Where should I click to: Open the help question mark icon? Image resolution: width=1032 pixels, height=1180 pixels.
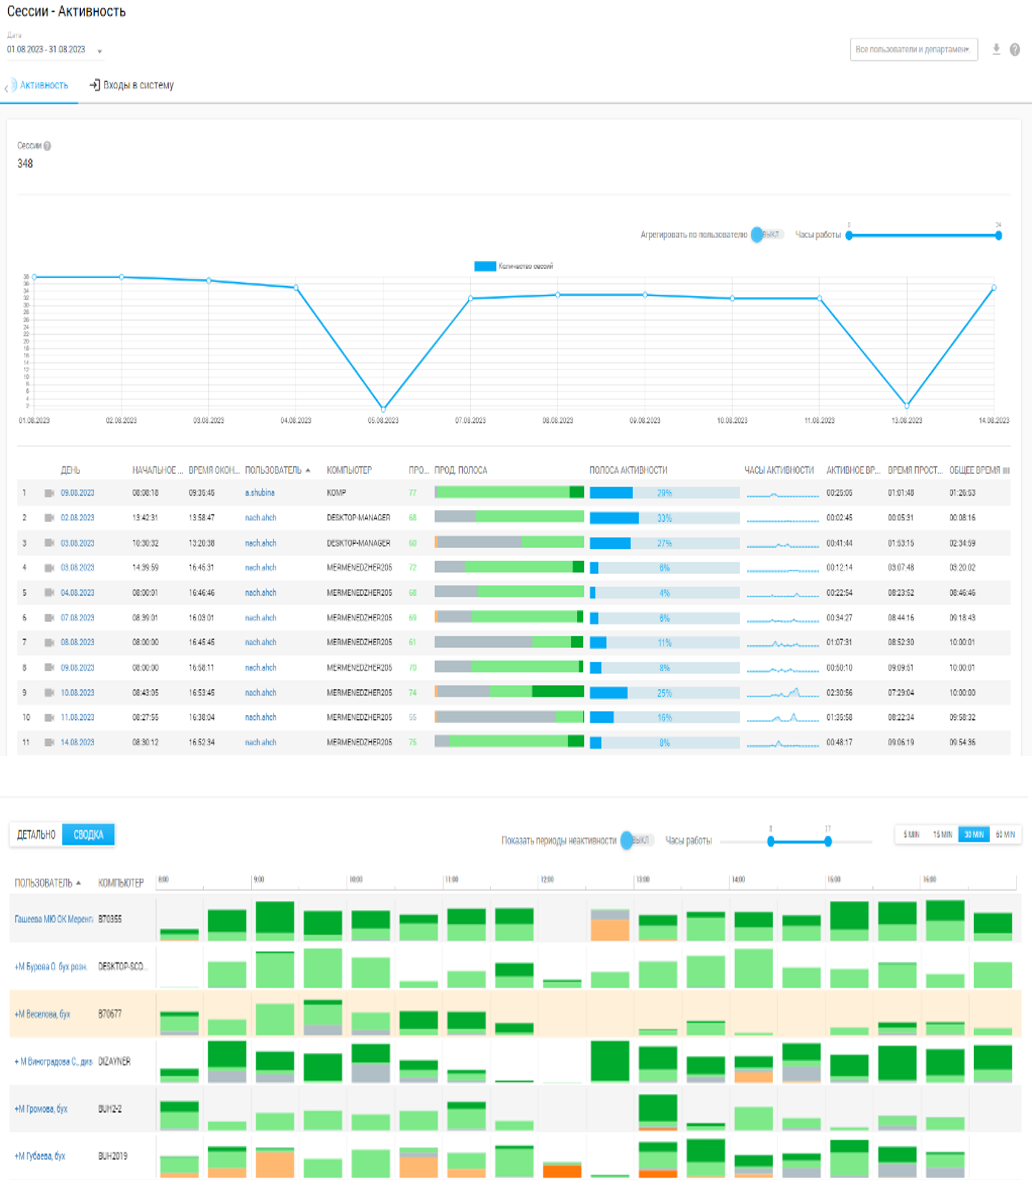coord(1015,50)
